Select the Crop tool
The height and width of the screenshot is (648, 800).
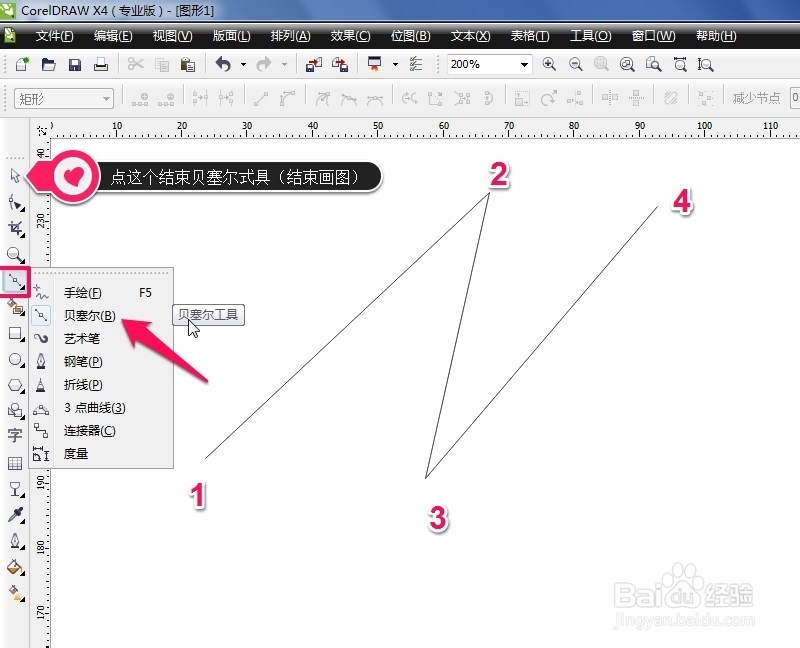(15, 228)
